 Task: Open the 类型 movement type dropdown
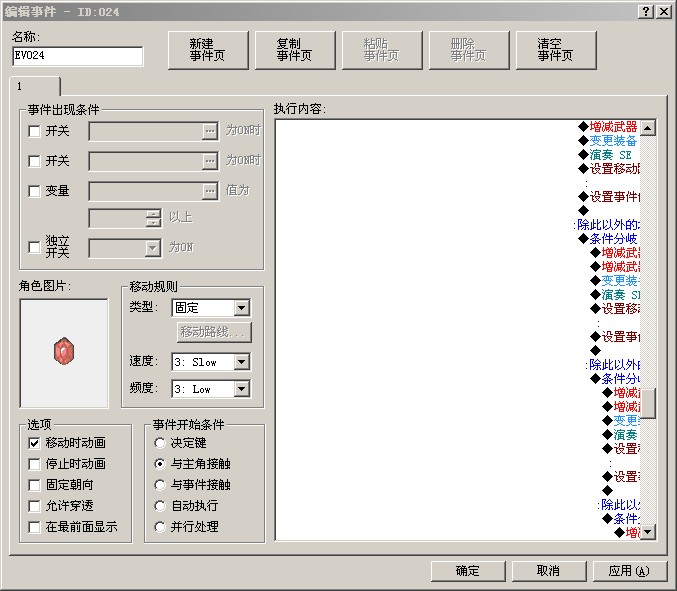242,308
